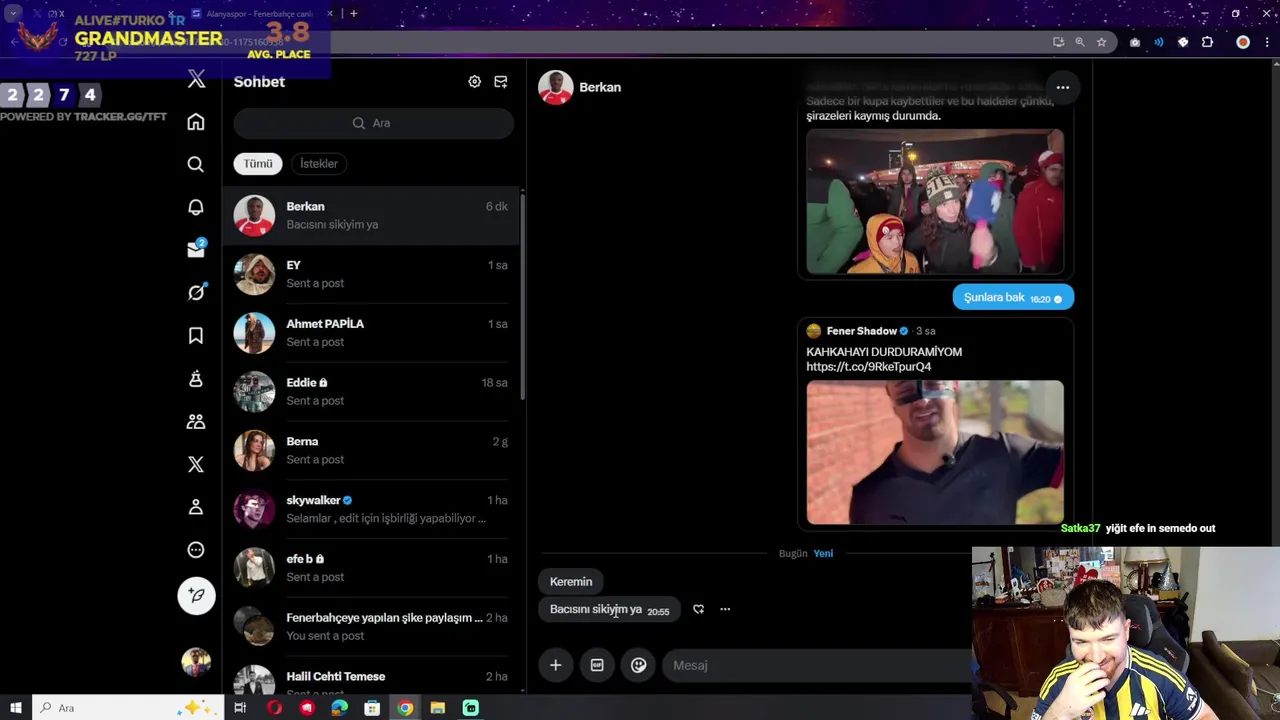Open Opera from the taskbar
Image resolution: width=1280 pixels, height=720 pixels.
coord(274,708)
